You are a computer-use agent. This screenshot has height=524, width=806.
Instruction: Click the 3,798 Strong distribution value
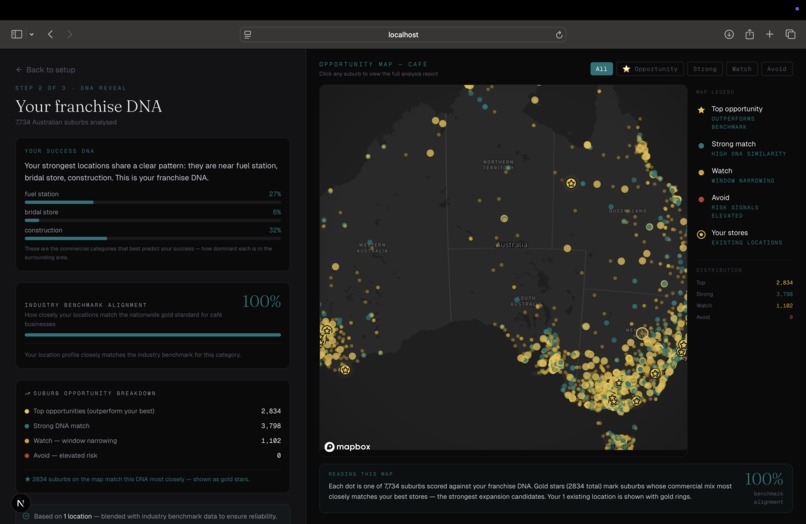[x=784, y=294]
